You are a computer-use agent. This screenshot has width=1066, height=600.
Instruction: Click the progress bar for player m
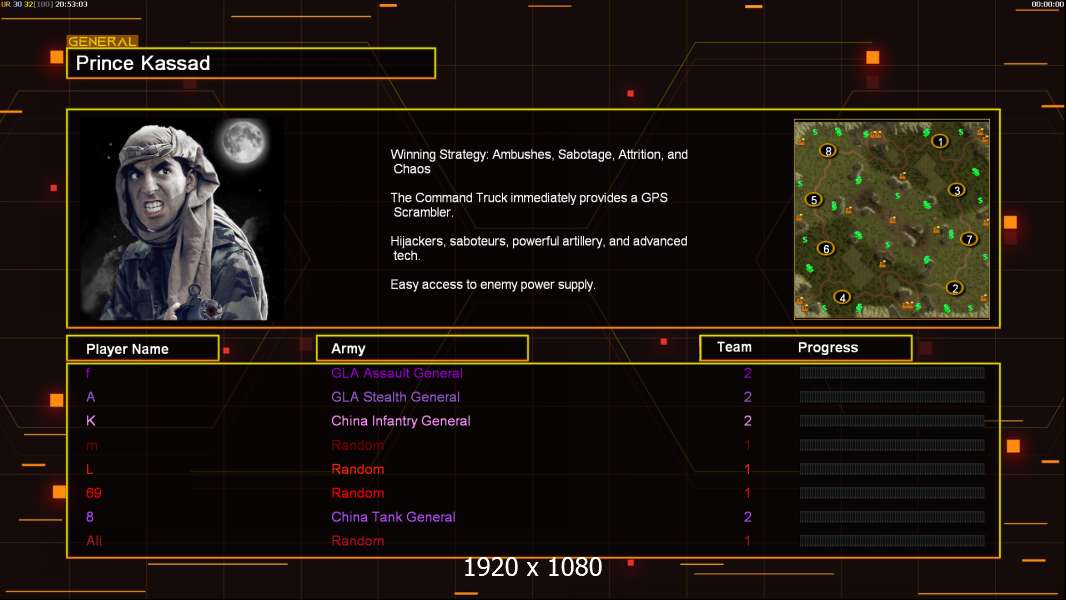tap(892, 445)
